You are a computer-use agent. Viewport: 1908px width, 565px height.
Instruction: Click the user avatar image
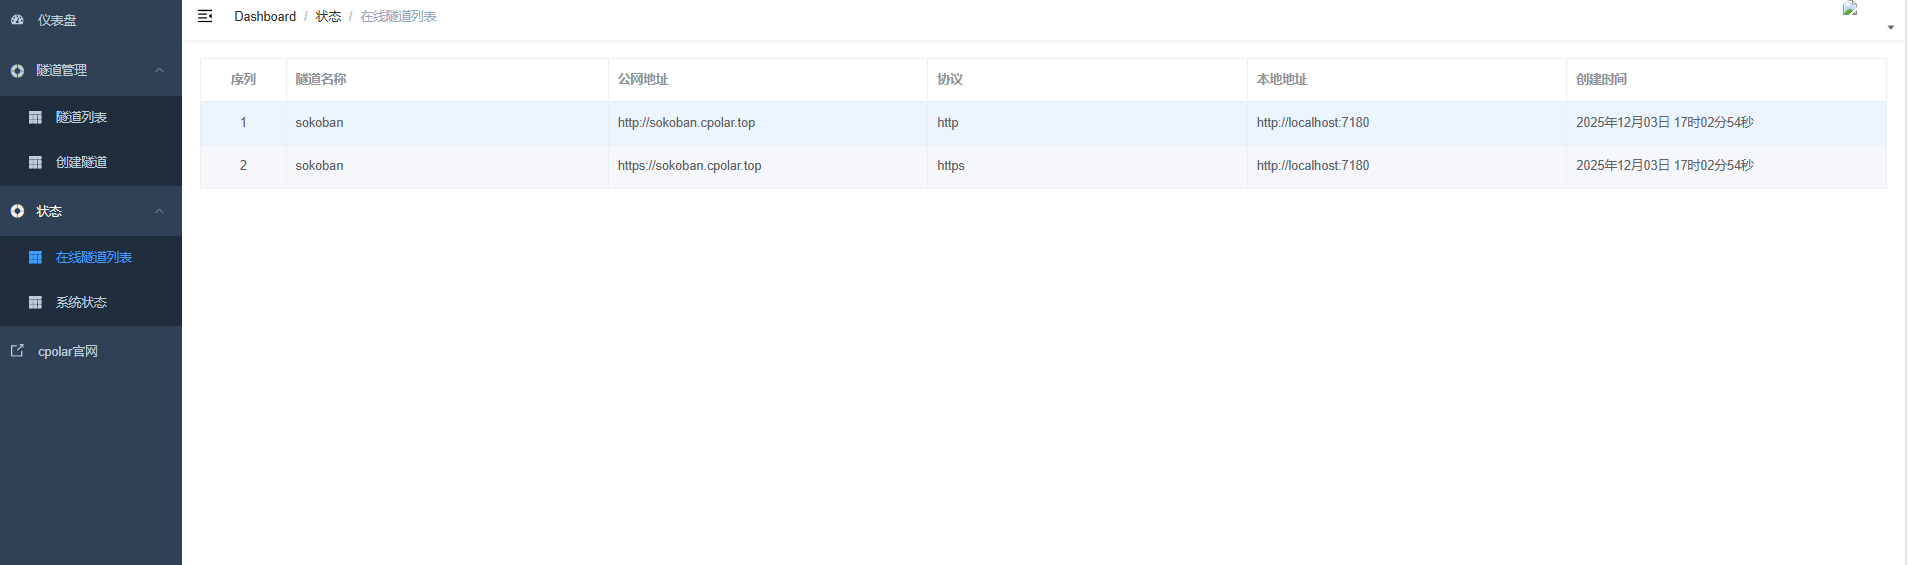point(1850,9)
